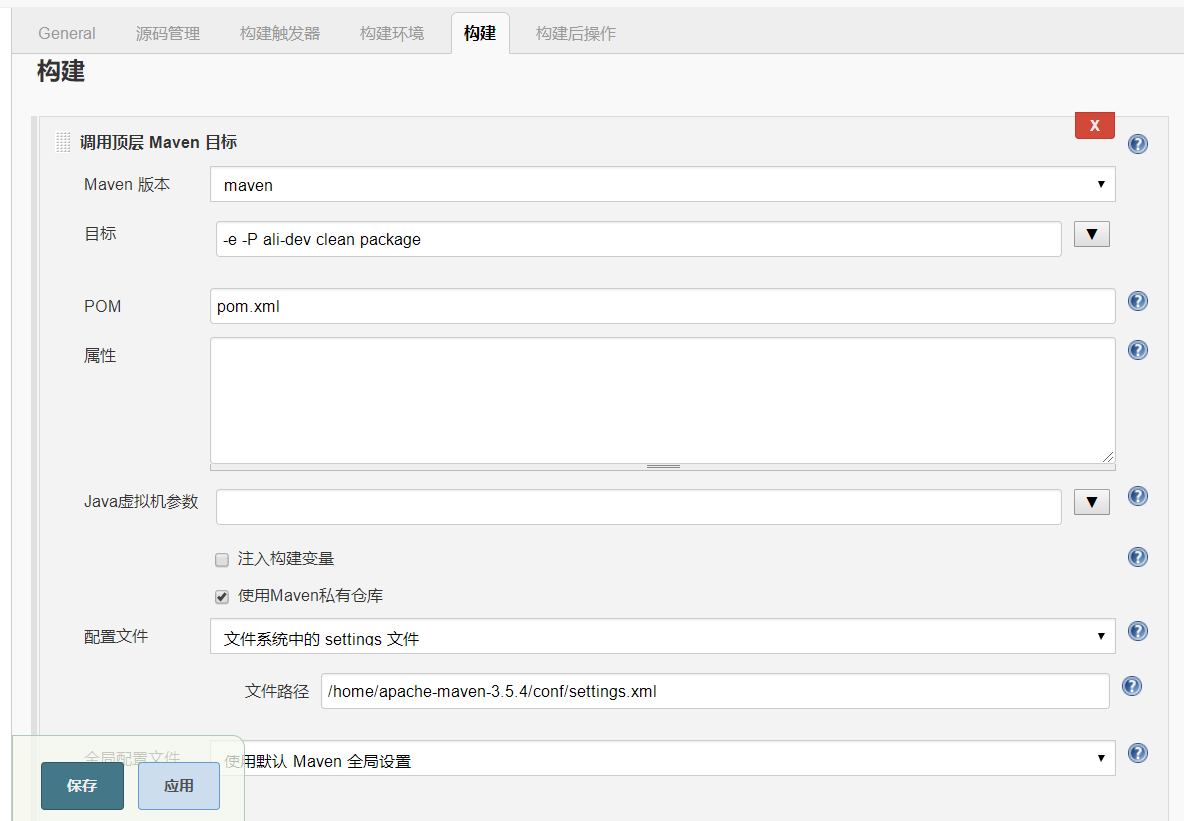Click inside the 属性 textarea
The image size is (1184, 821).
pyautogui.click(x=662, y=400)
